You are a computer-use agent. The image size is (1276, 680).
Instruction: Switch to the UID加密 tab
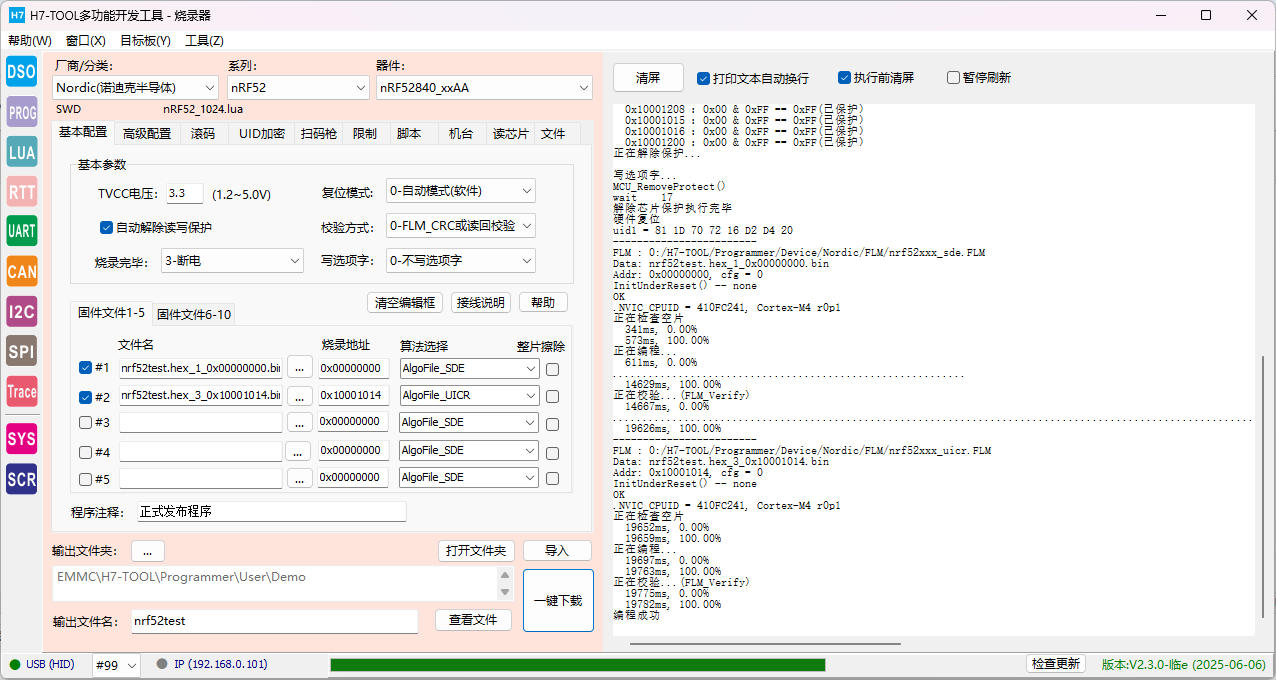[x=262, y=134]
